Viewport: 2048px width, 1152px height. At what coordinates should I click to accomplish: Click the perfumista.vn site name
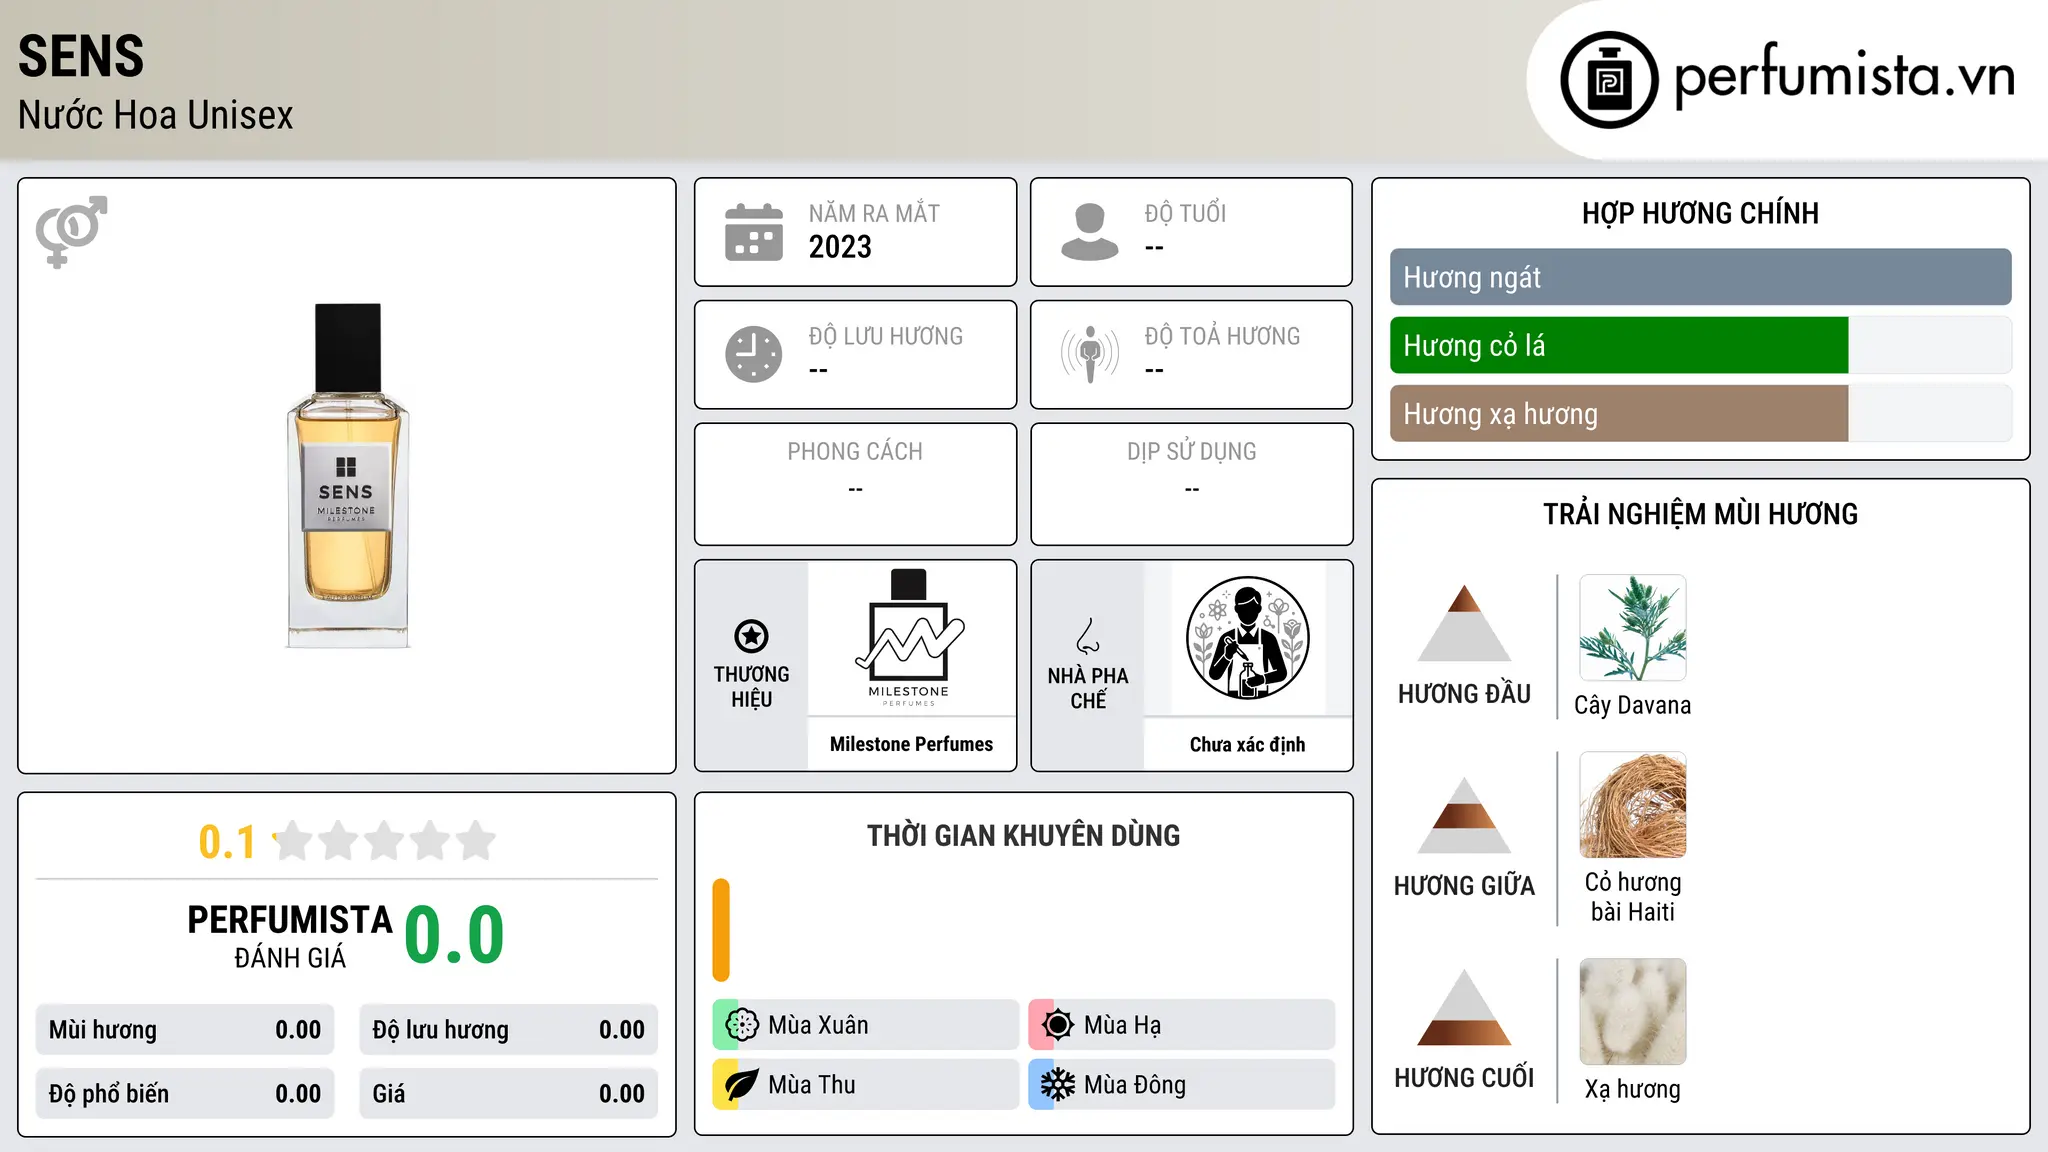(x=1843, y=77)
